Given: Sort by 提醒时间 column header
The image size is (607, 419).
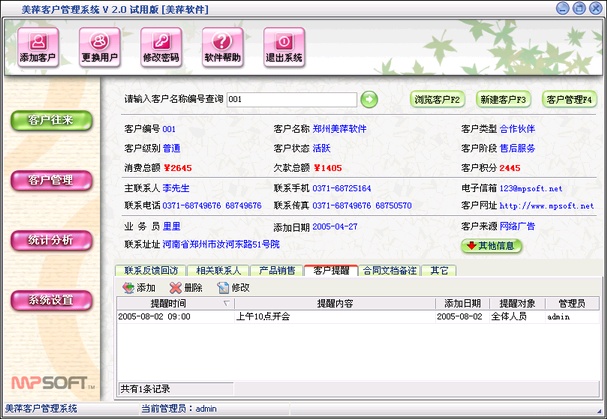Looking at the screenshot, I should (168, 303).
